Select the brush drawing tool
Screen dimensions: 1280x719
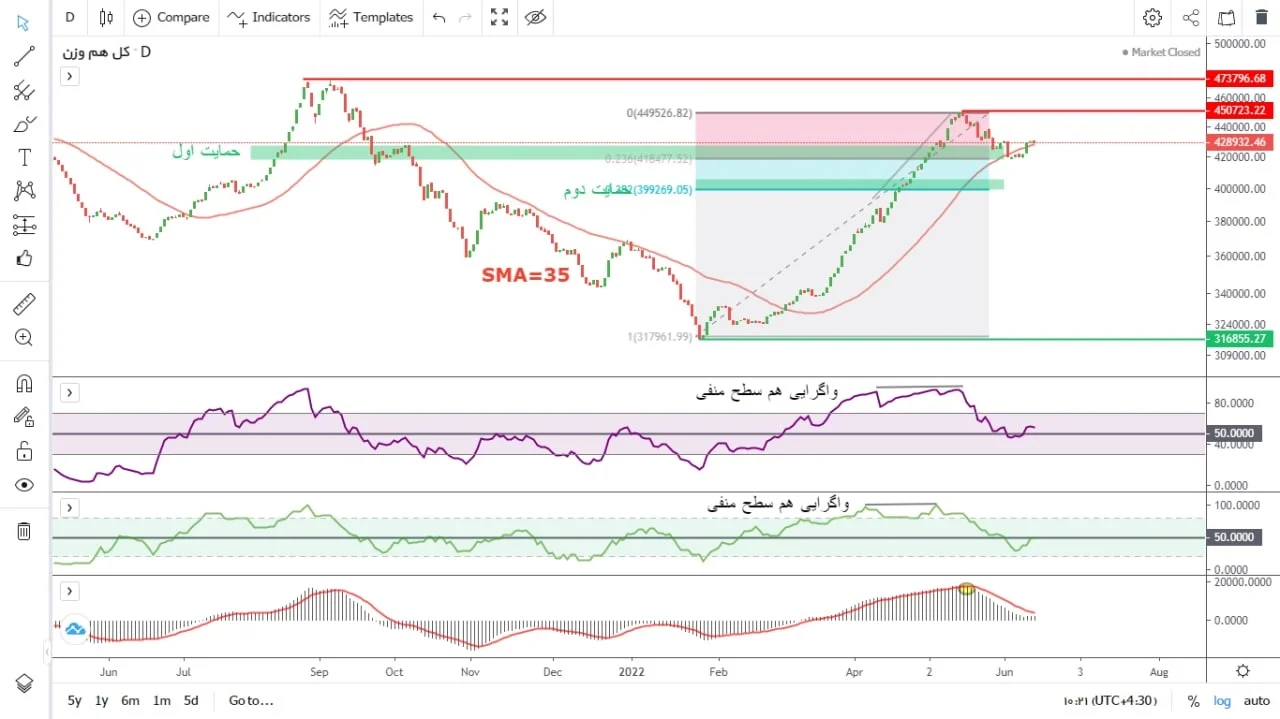pos(24,125)
